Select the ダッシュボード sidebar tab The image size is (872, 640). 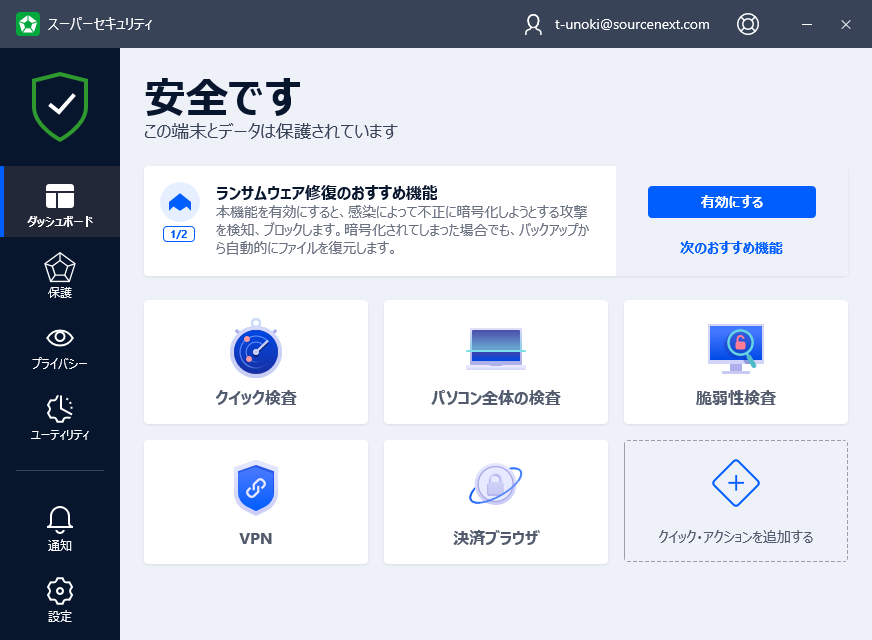coord(60,202)
